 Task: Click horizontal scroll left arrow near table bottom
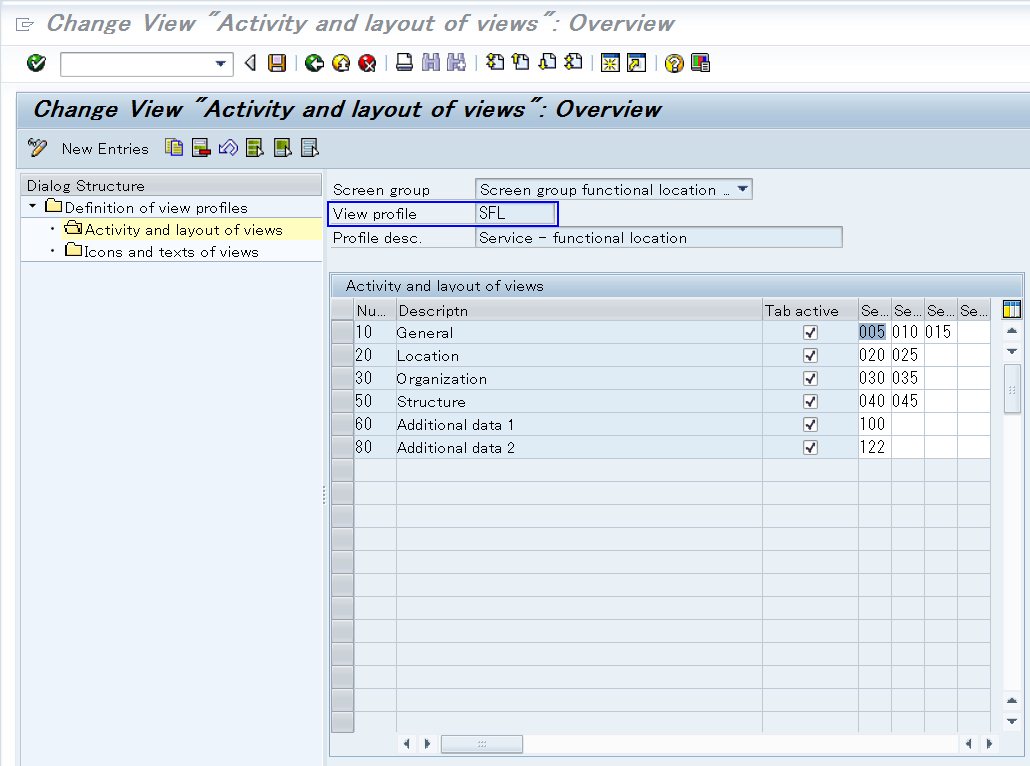407,744
